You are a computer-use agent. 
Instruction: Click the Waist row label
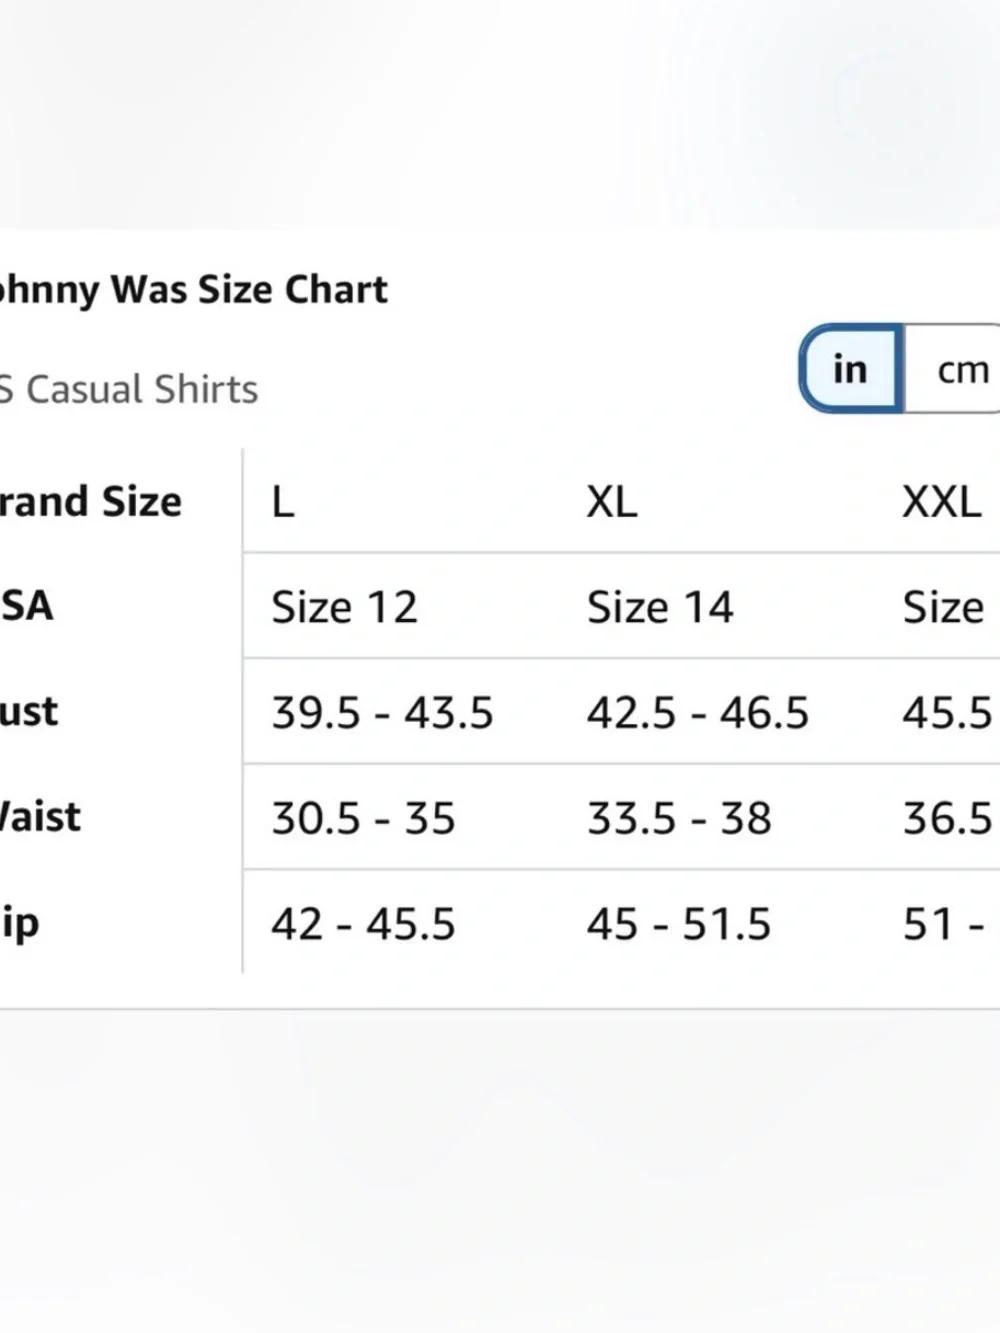click(x=40, y=817)
